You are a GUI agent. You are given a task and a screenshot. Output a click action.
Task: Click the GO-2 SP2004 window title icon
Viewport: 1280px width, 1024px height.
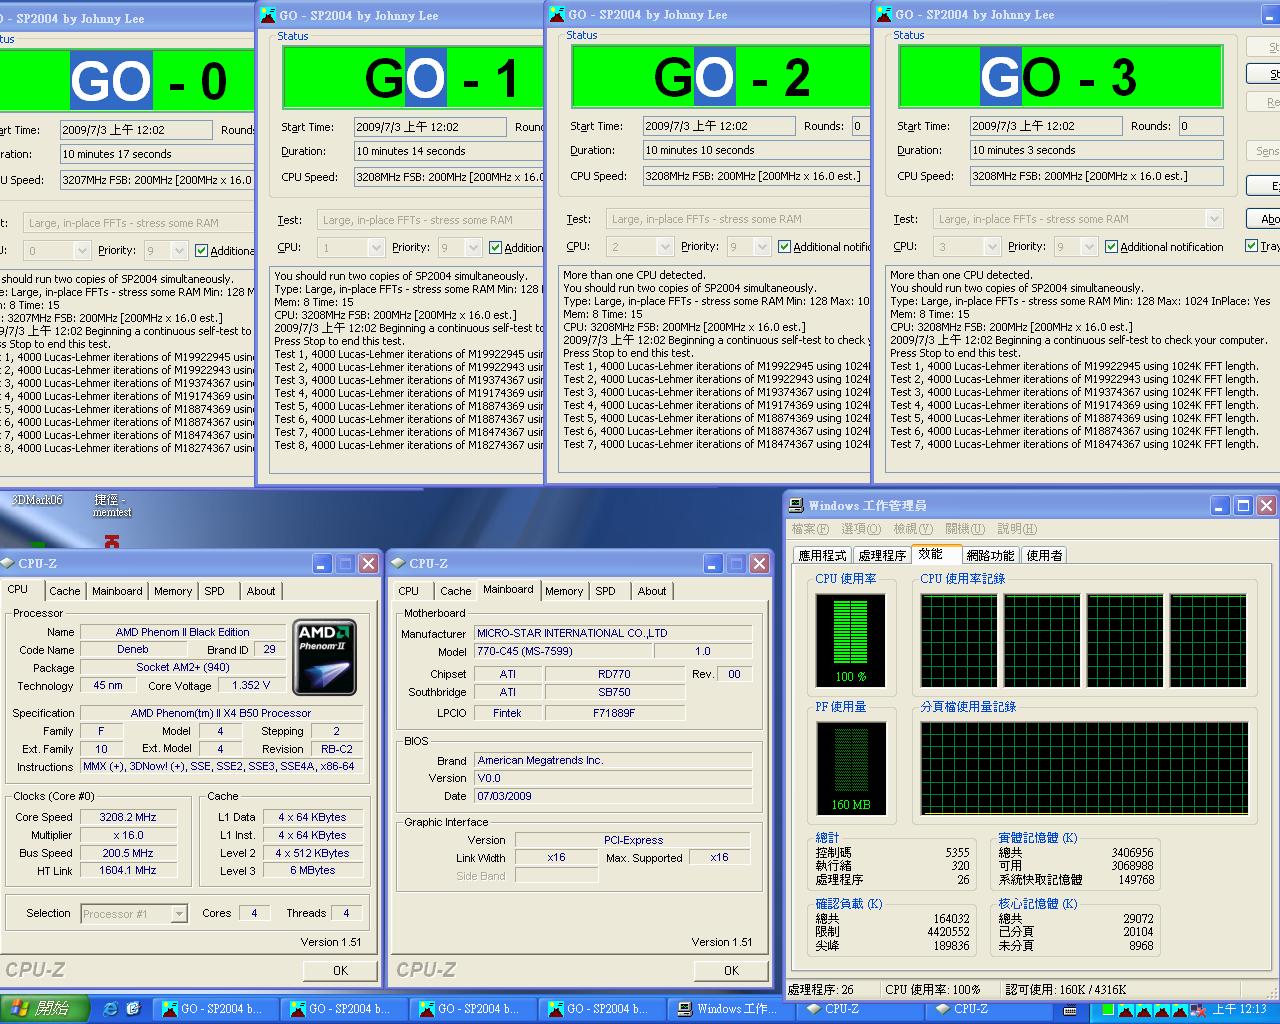(557, 14)
